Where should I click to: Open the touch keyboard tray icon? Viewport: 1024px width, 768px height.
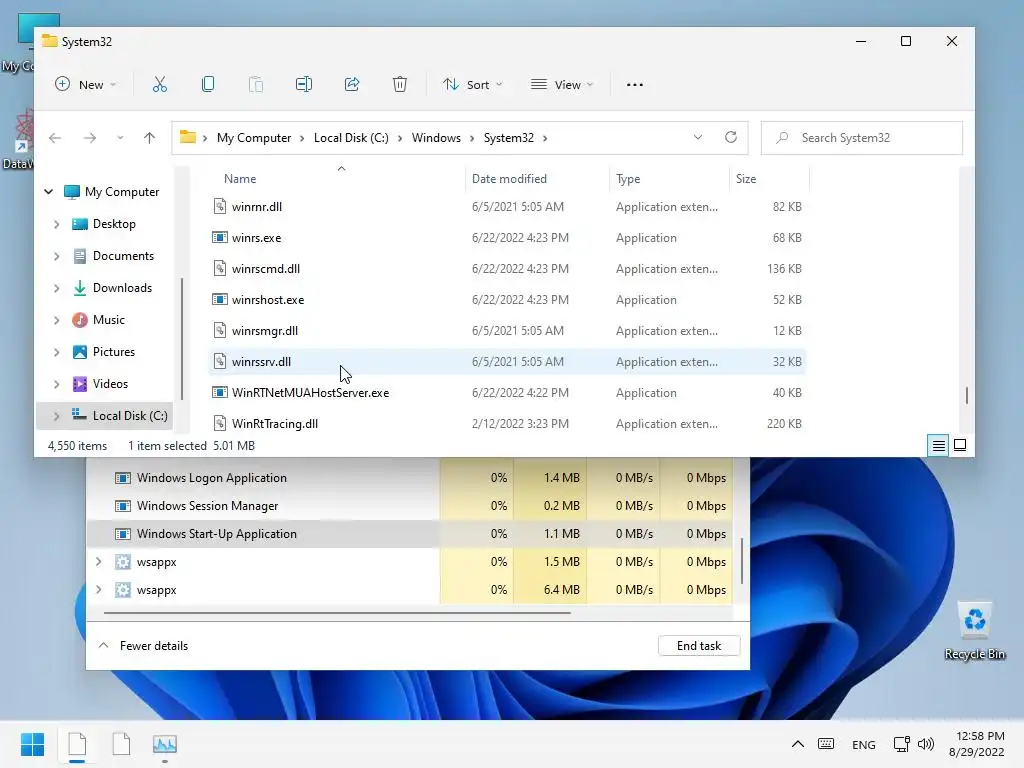click(x=825, y=744)
